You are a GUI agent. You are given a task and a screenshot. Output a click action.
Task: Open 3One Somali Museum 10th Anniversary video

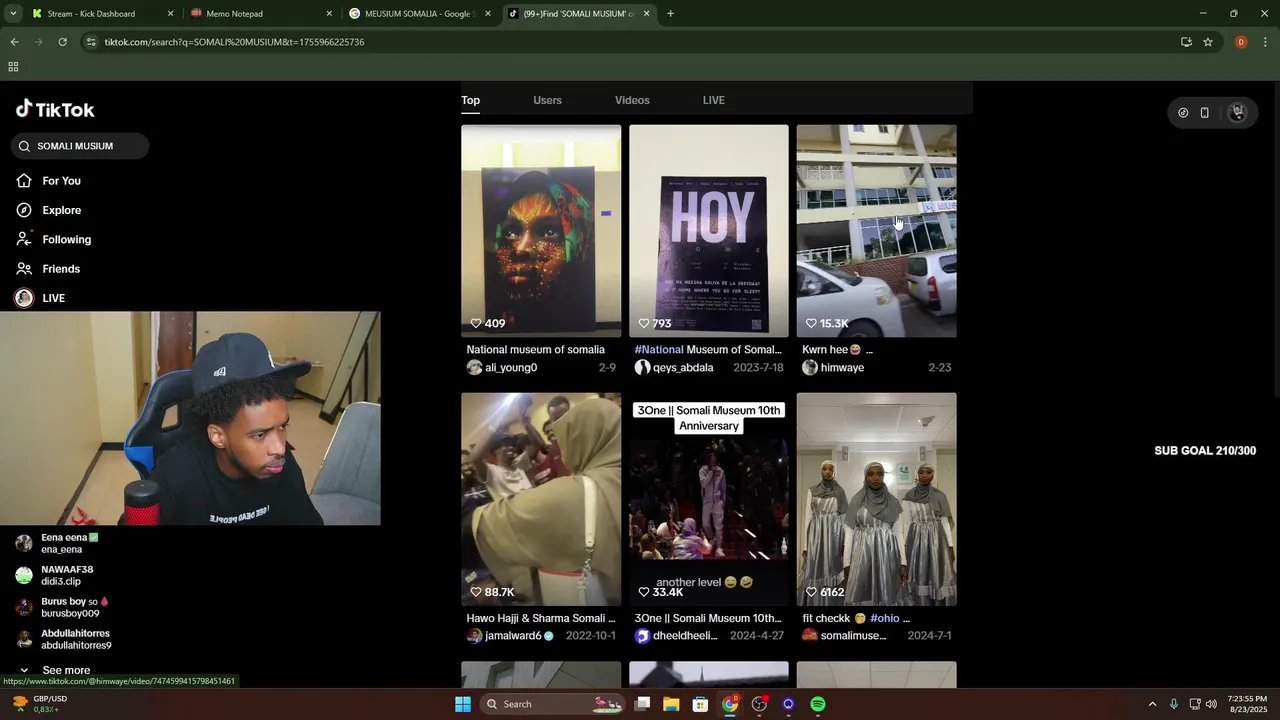pyautogui.click(x=709, y=499)
